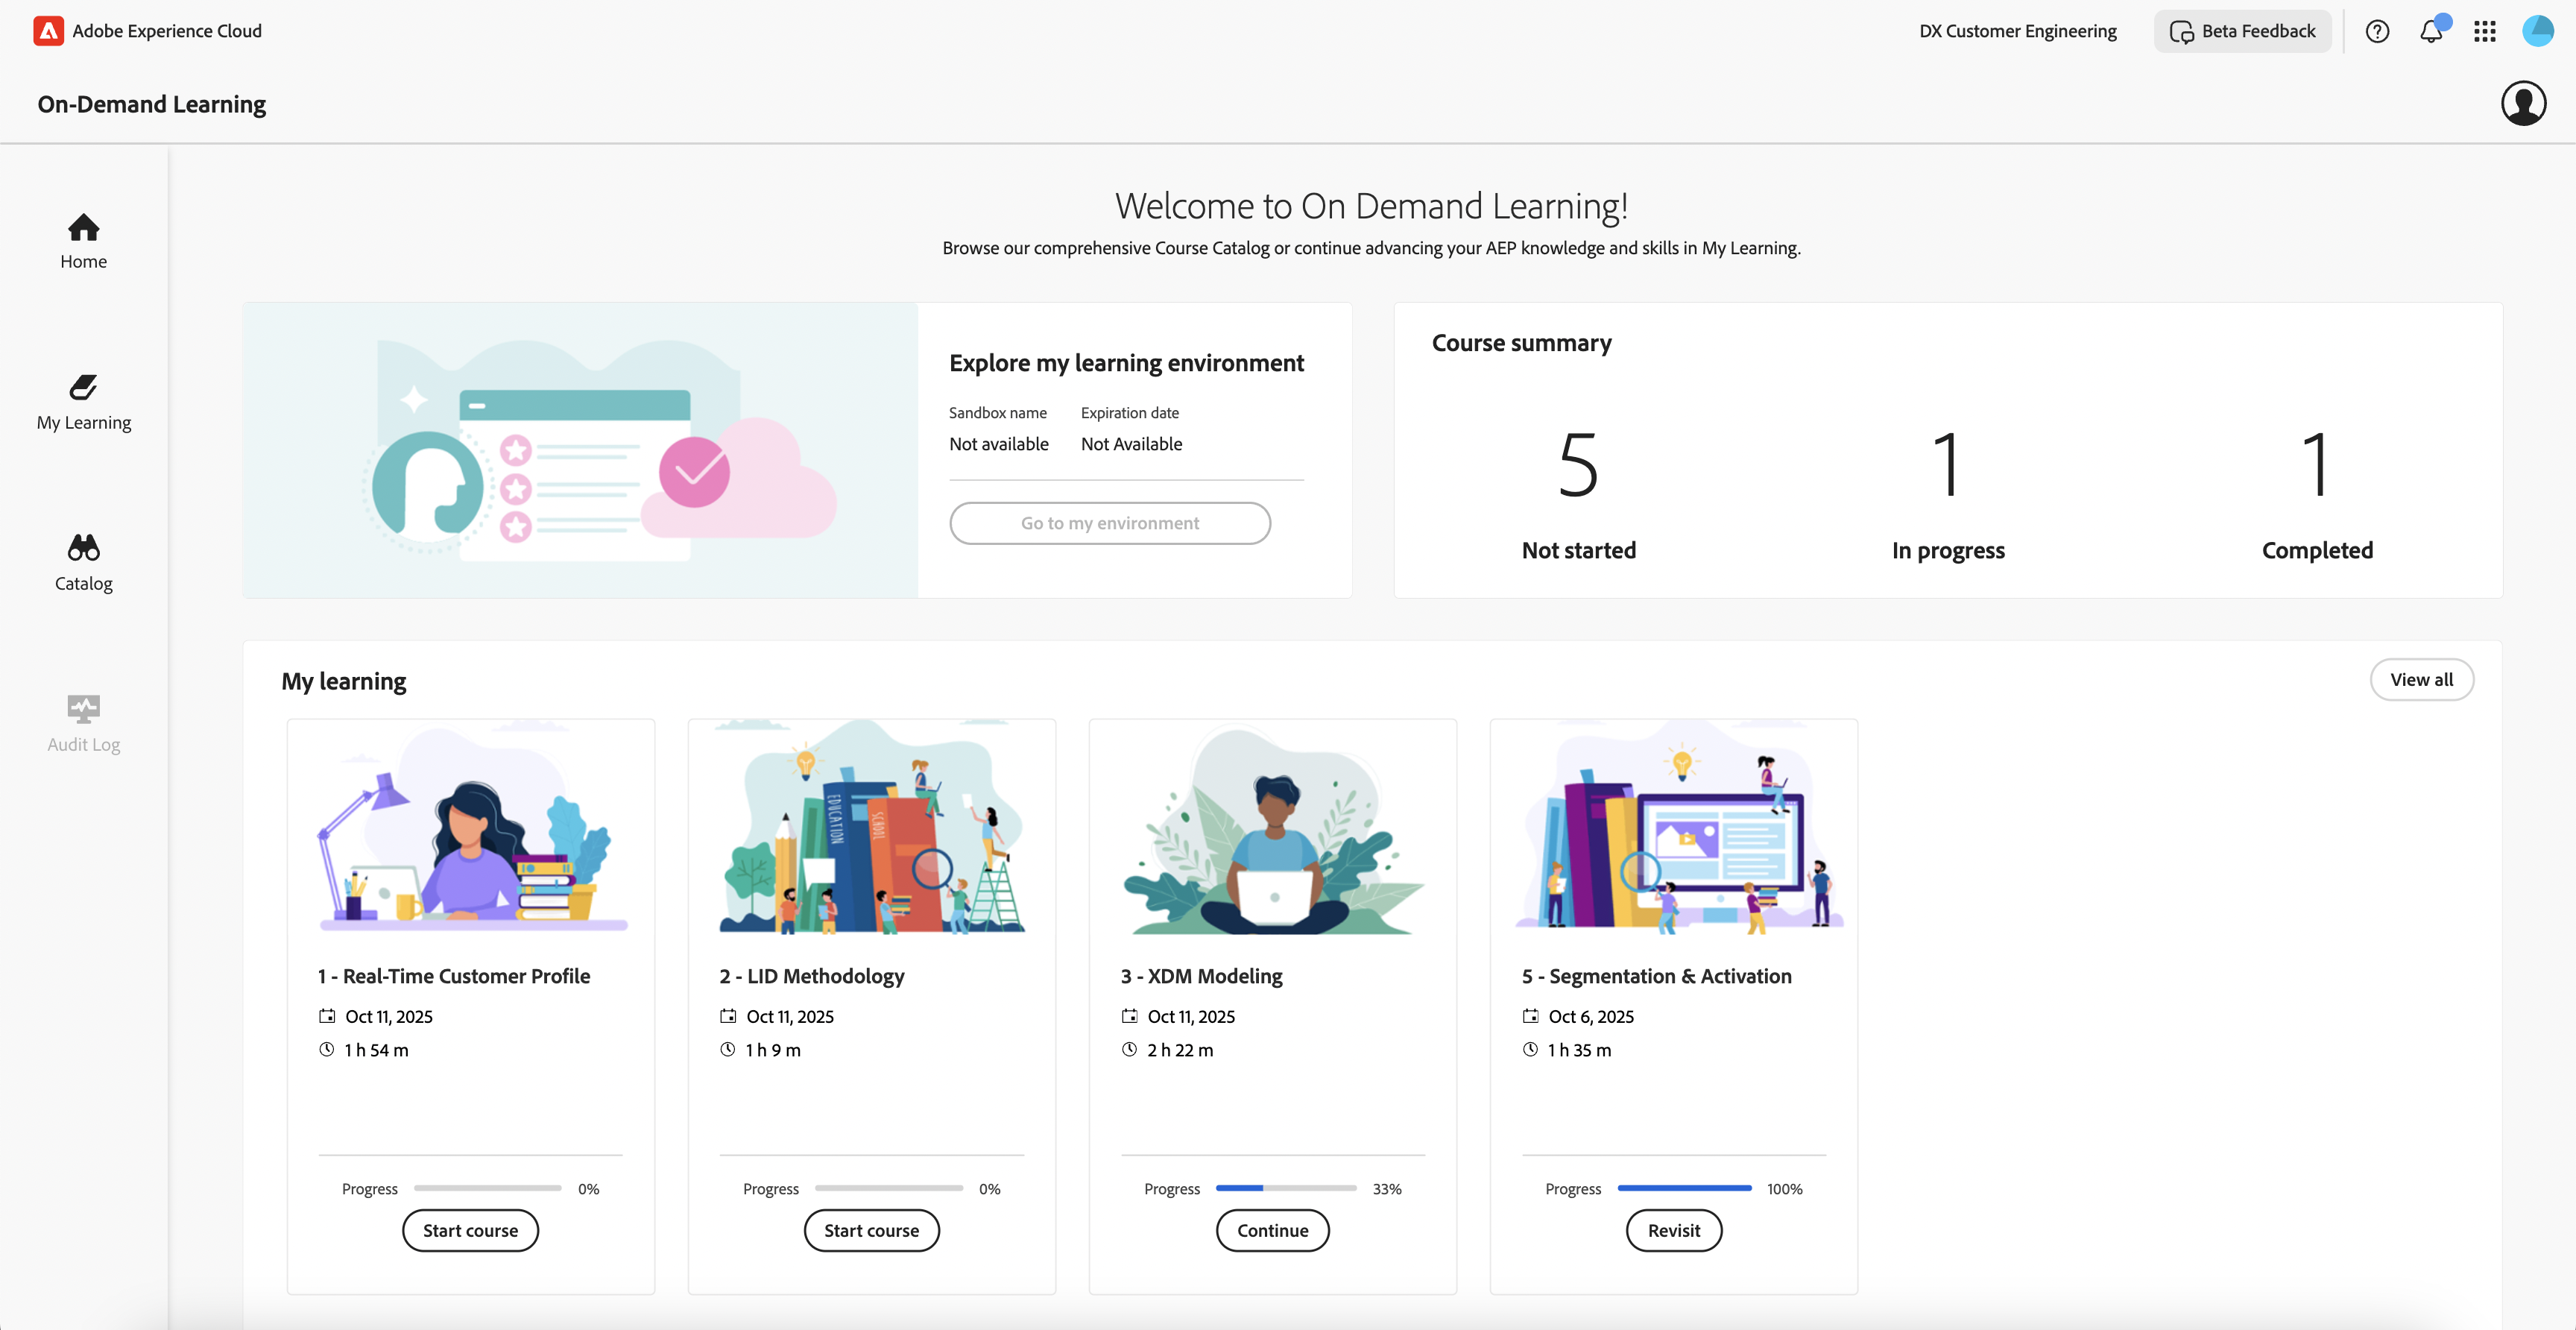Start the Real-Time Customer Profile course

coord(470,1230)
